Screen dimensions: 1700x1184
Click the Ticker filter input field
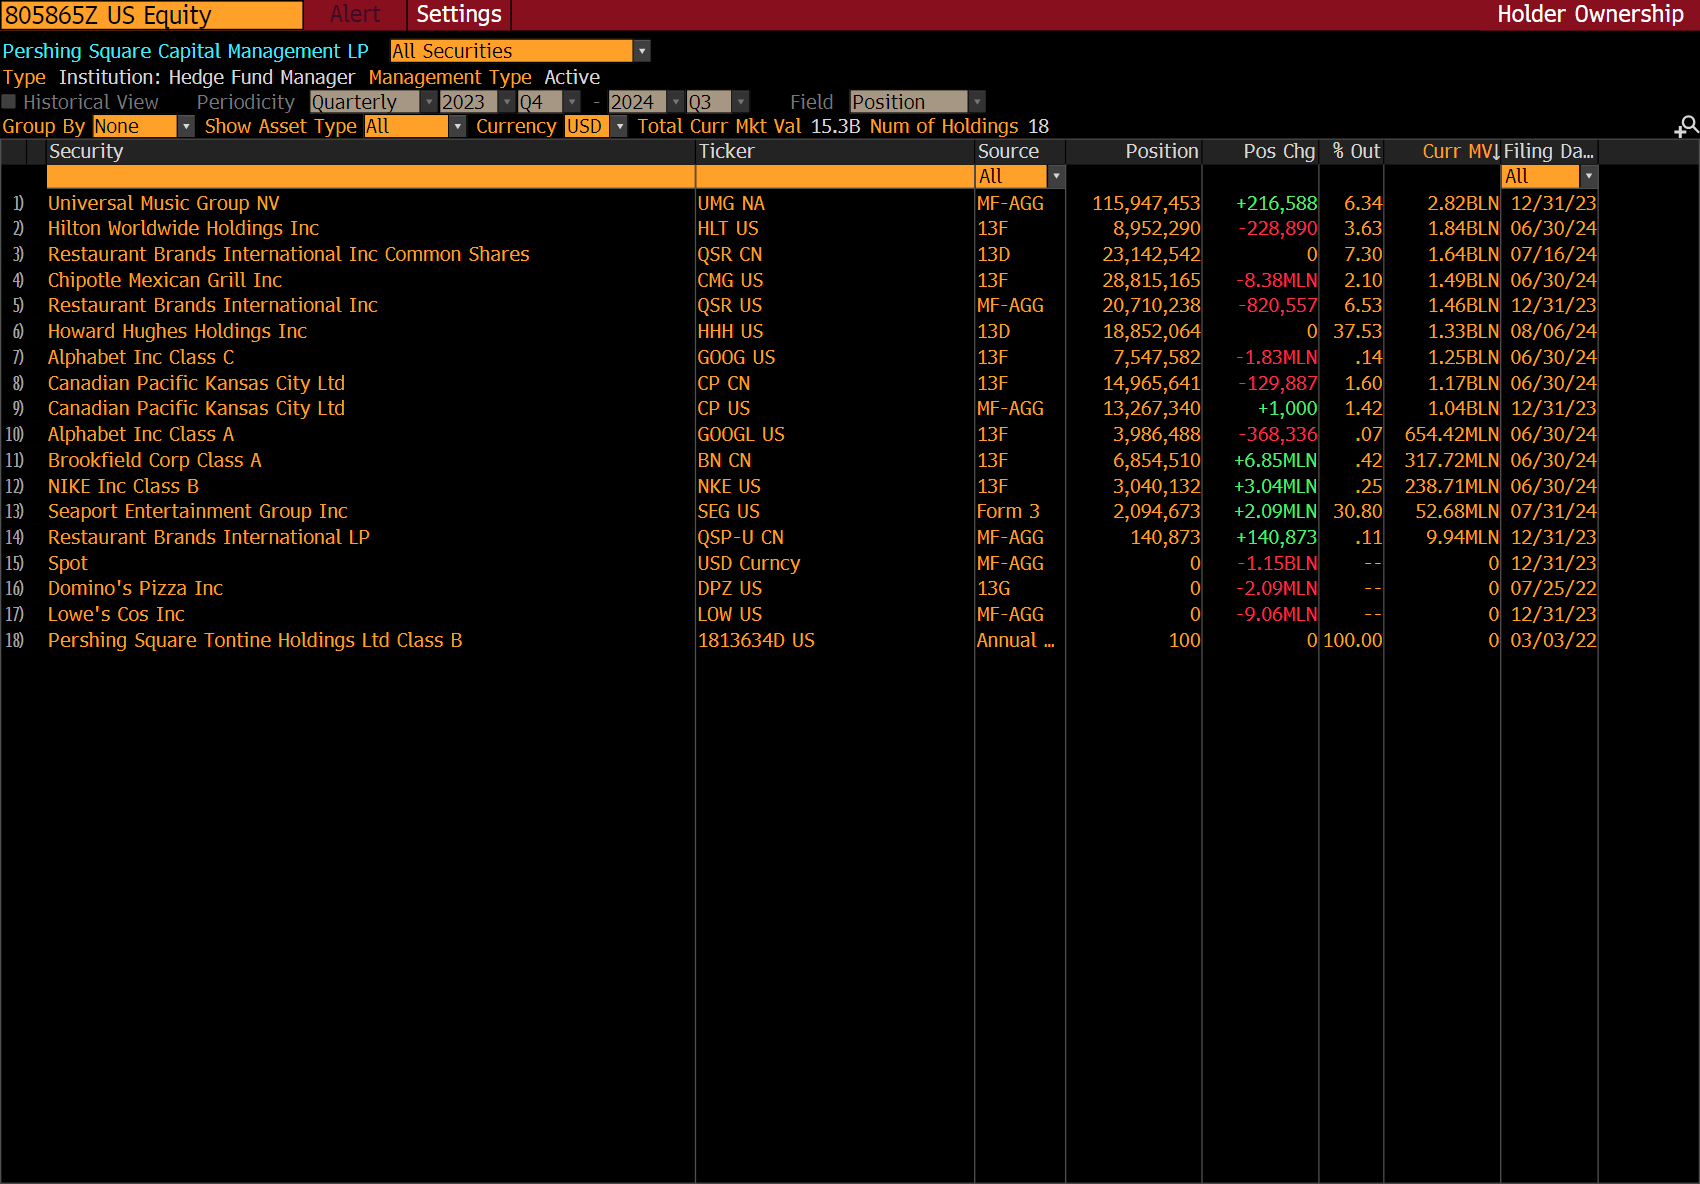point(835,176)
